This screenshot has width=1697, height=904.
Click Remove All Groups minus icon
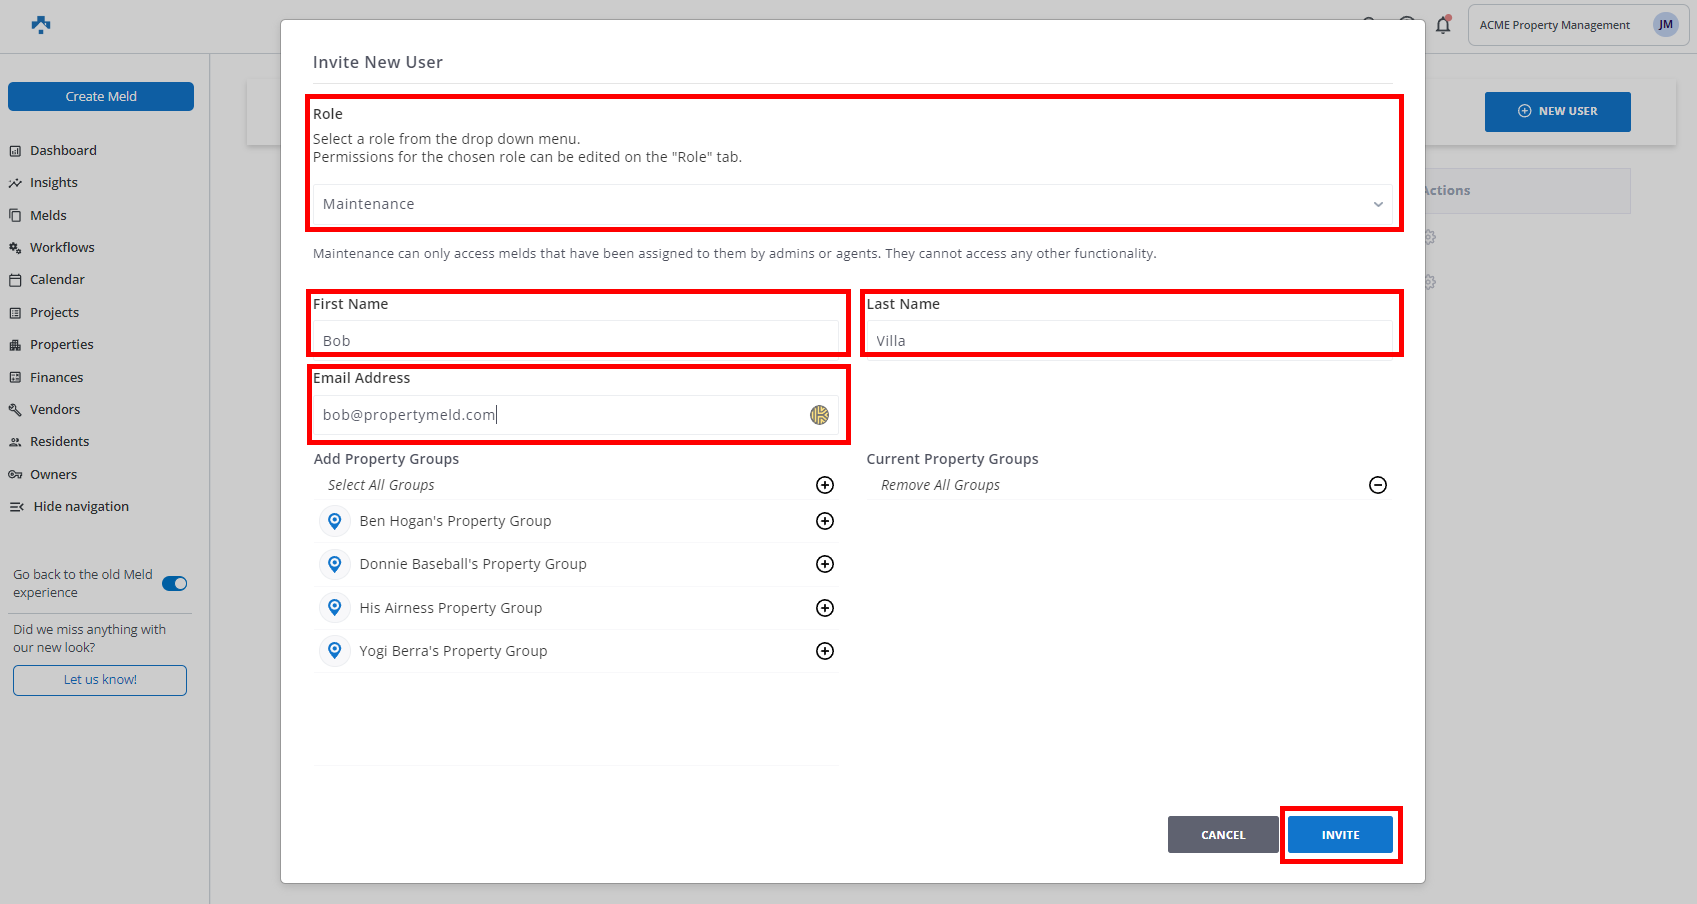pyautogui.click(x=1377, y=485)
